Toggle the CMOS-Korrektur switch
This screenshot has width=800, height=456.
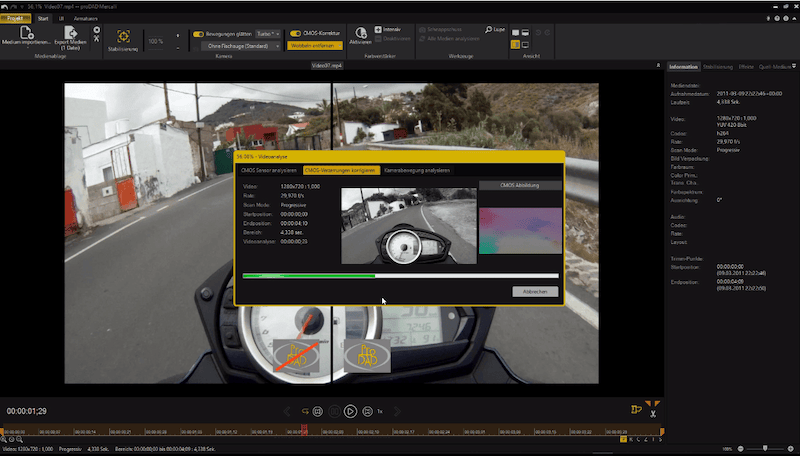coord(297,32)
